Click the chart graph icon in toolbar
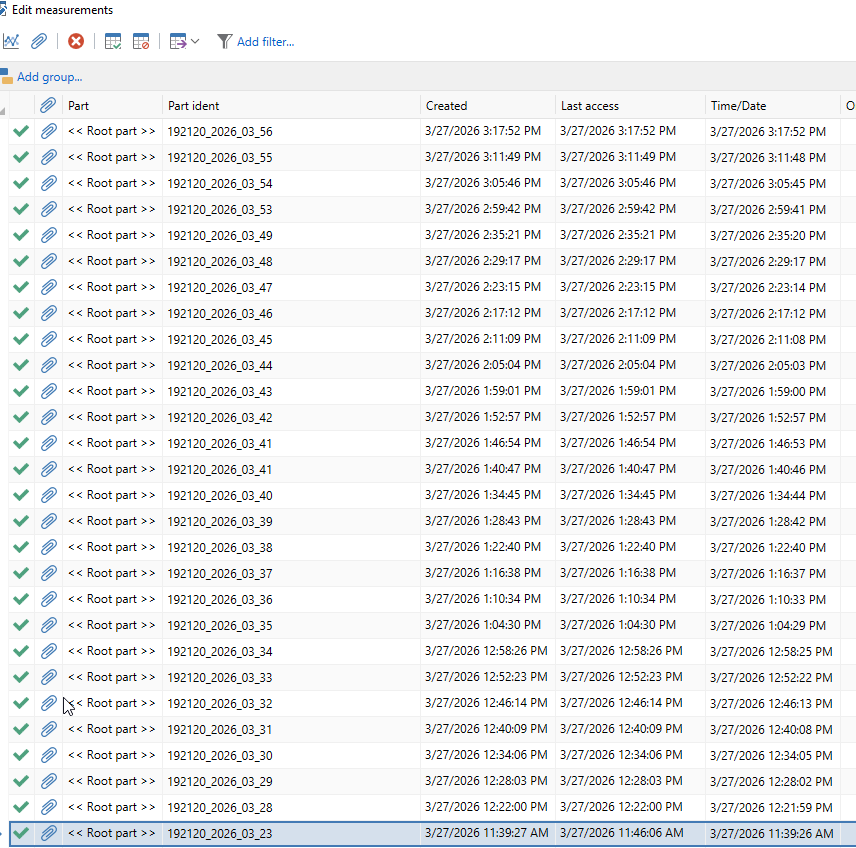The image size is (856, 848). coord(10,41)
